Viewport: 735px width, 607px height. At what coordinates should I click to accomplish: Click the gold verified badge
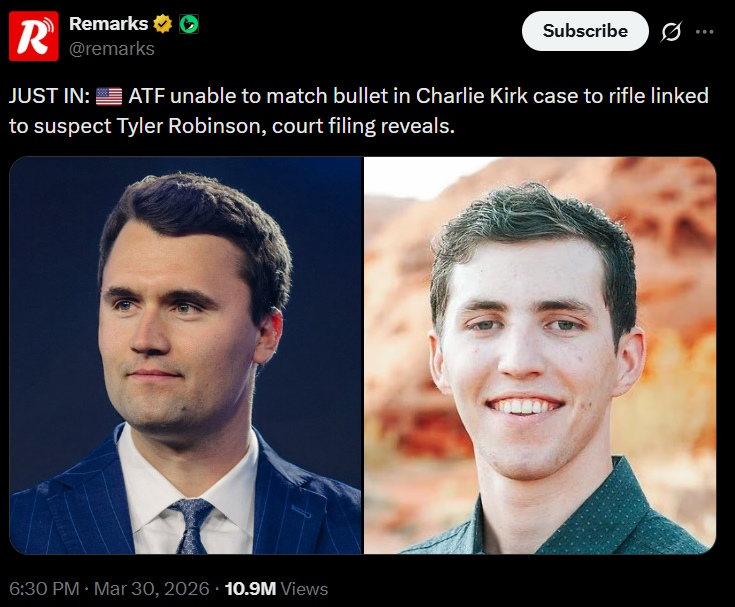pyautogui.click(x=164, y=23)
